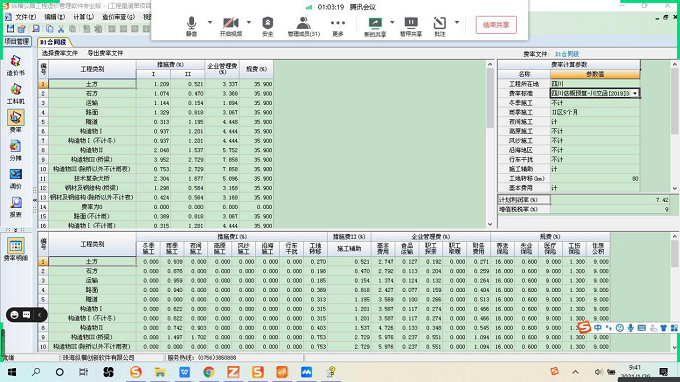Open the 造价审查(G) menu

coord(118,17)
